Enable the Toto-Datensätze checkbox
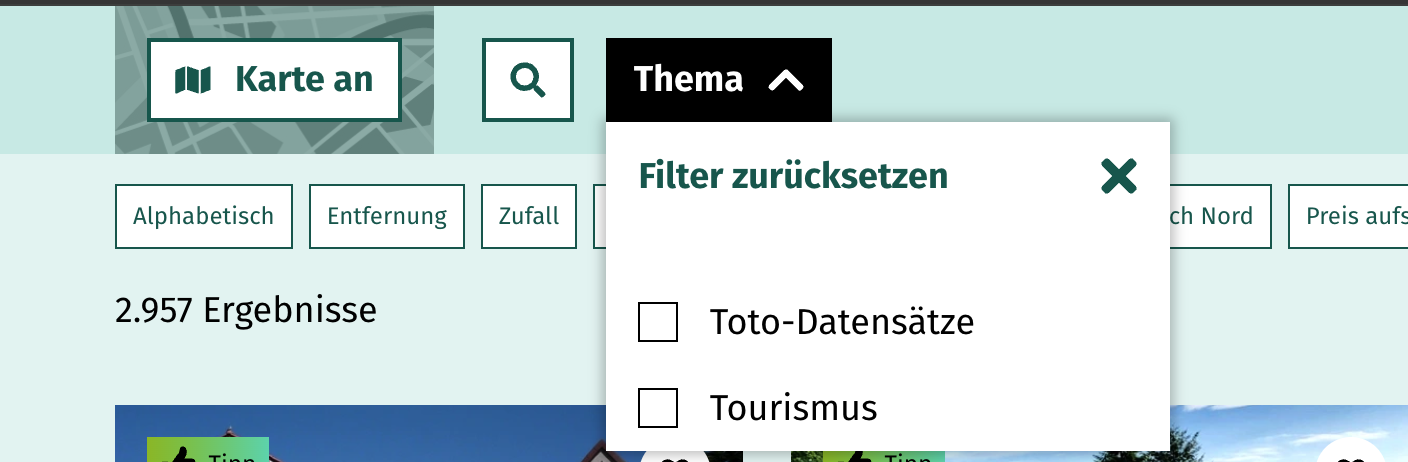This screenshot has height=462, width=1408. pos(658,322)
